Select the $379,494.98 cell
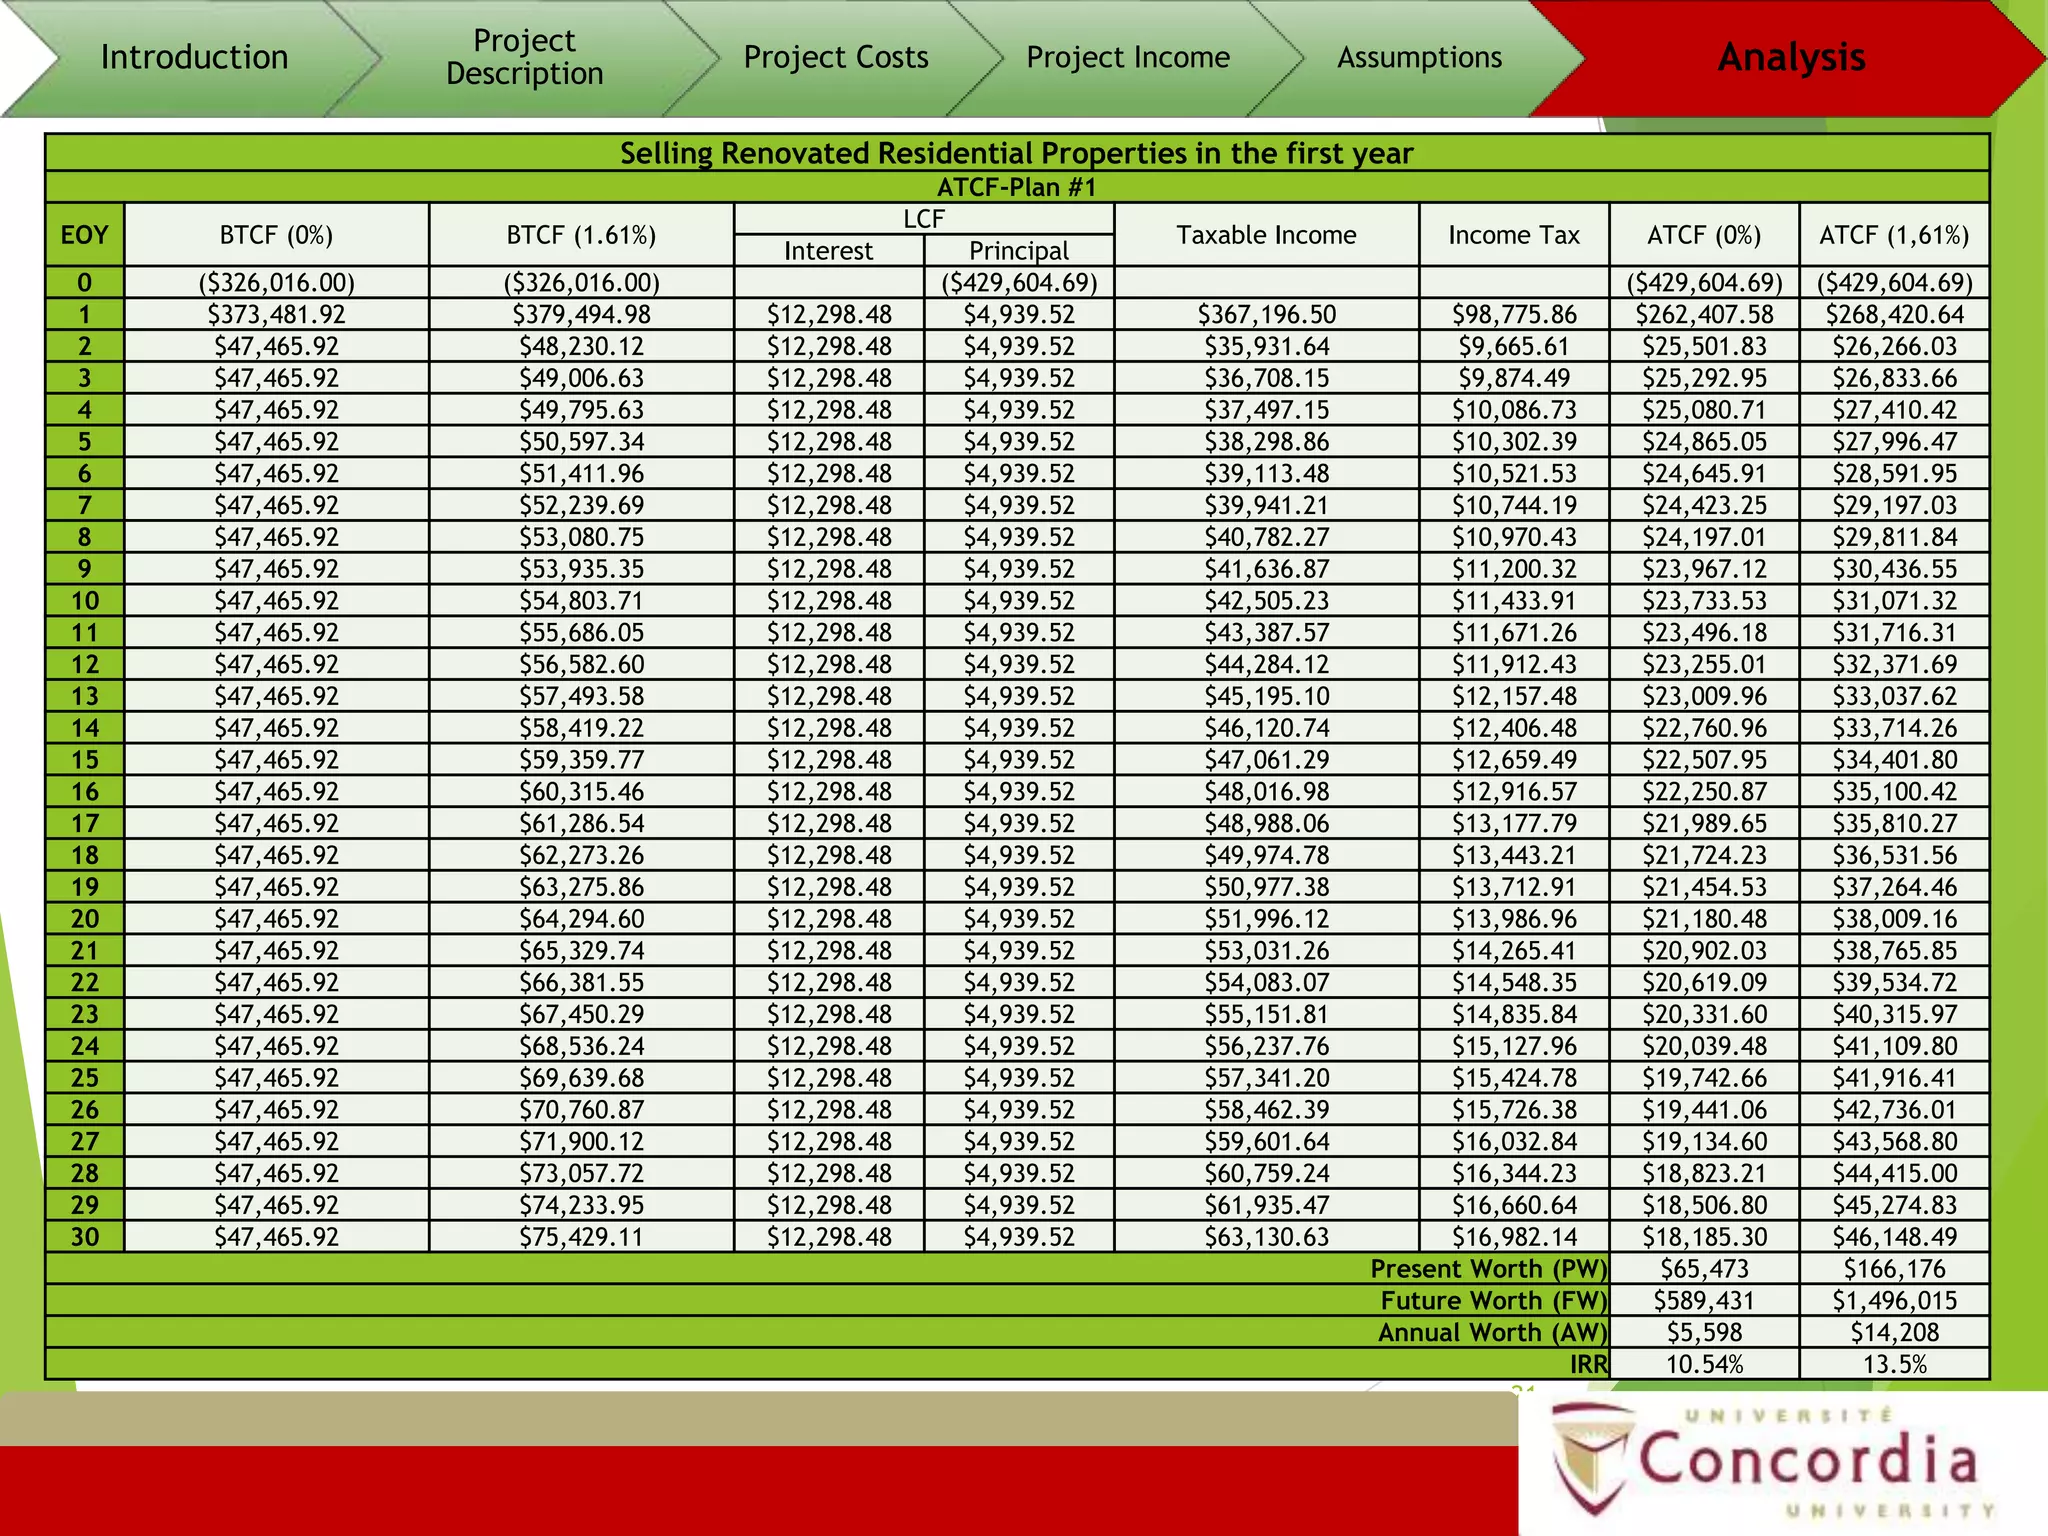The image size is (2048, 1536). click(581, 314)
